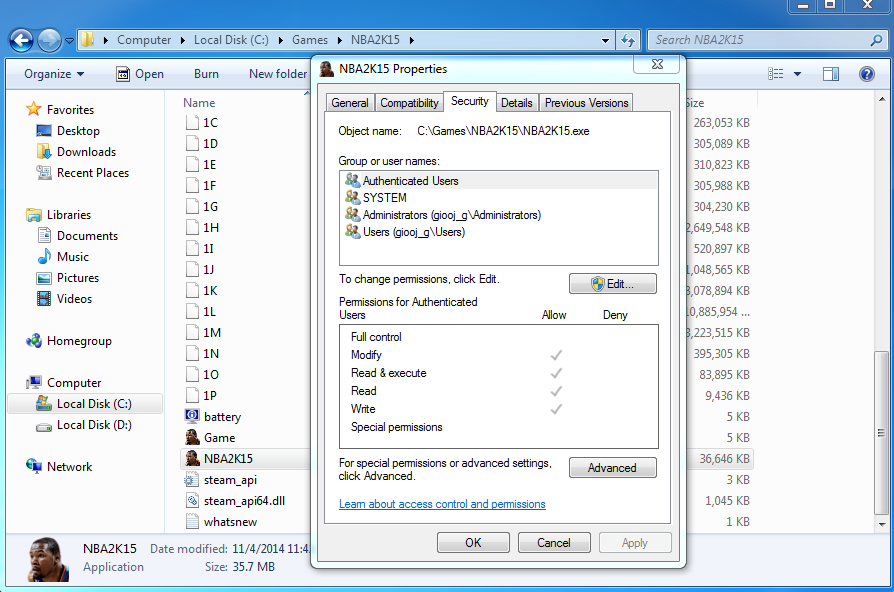The width and height of the screenshot is (894, 592).
Task: Open the Organize menu
Action: (54, 74)
